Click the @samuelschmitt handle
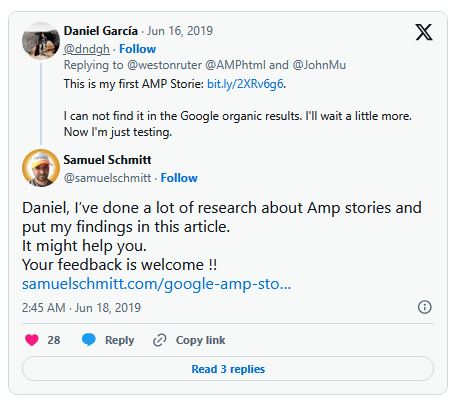 107,178
